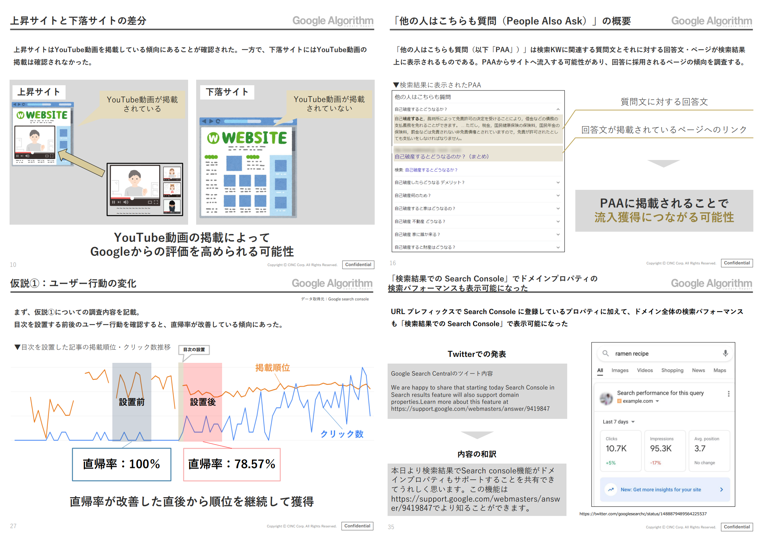Image resolution: width=766 pixels, height=547 pixels.
Task: Click the Confidential badge on the PAA slide
Action: tap(737, 263)
